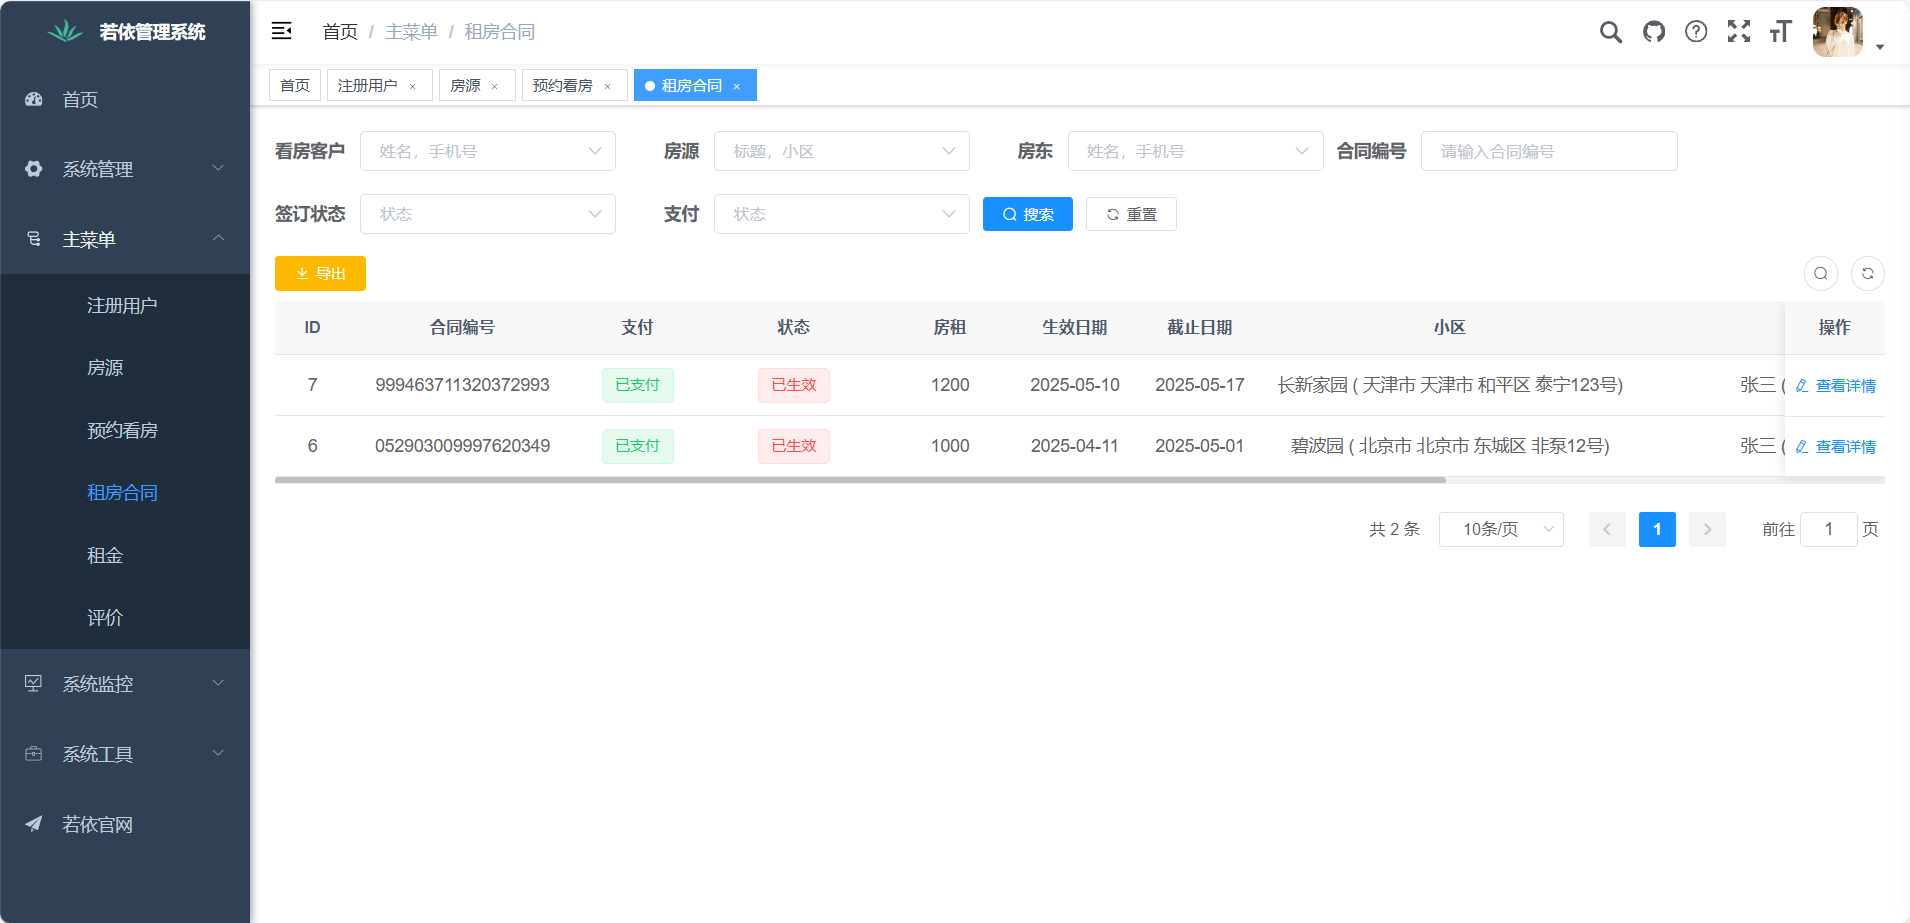Viewport: 1910px width, 923px height.
Task: Collapse the sidebar with the hamburger icon
Action: click(x=281, y=31)
